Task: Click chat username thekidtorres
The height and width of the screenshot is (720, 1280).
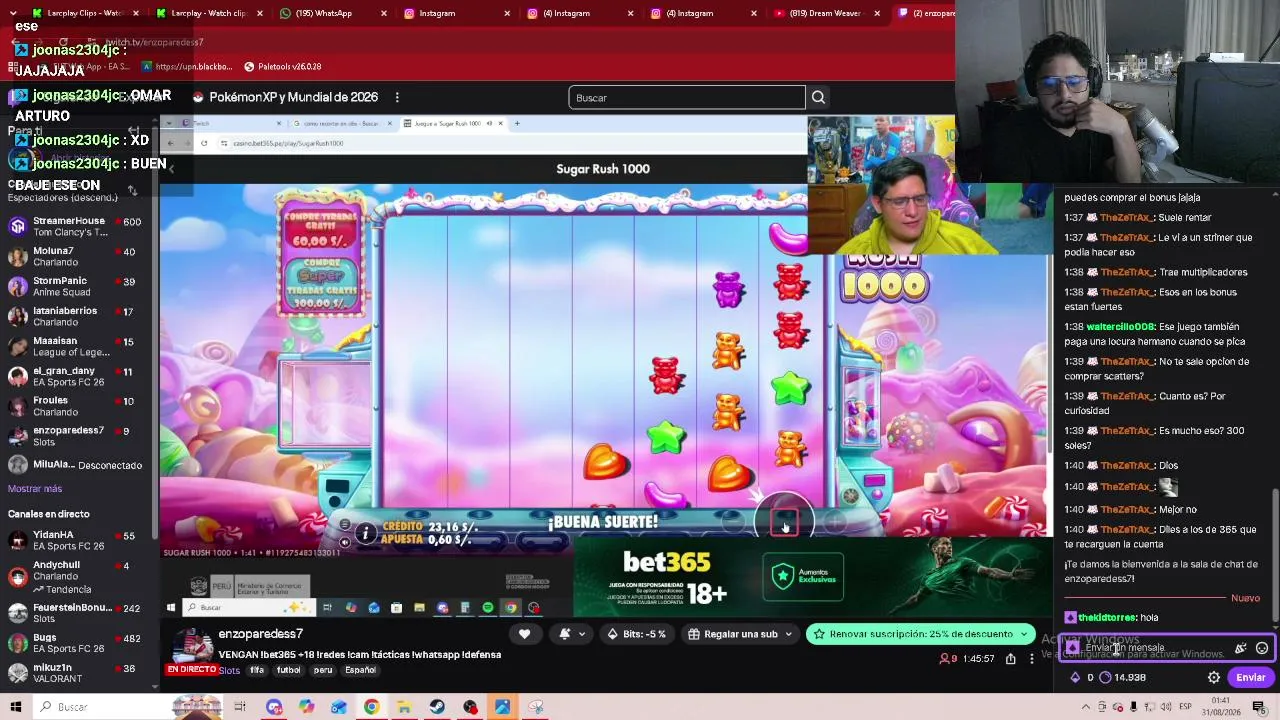Action: (1107, 618)
